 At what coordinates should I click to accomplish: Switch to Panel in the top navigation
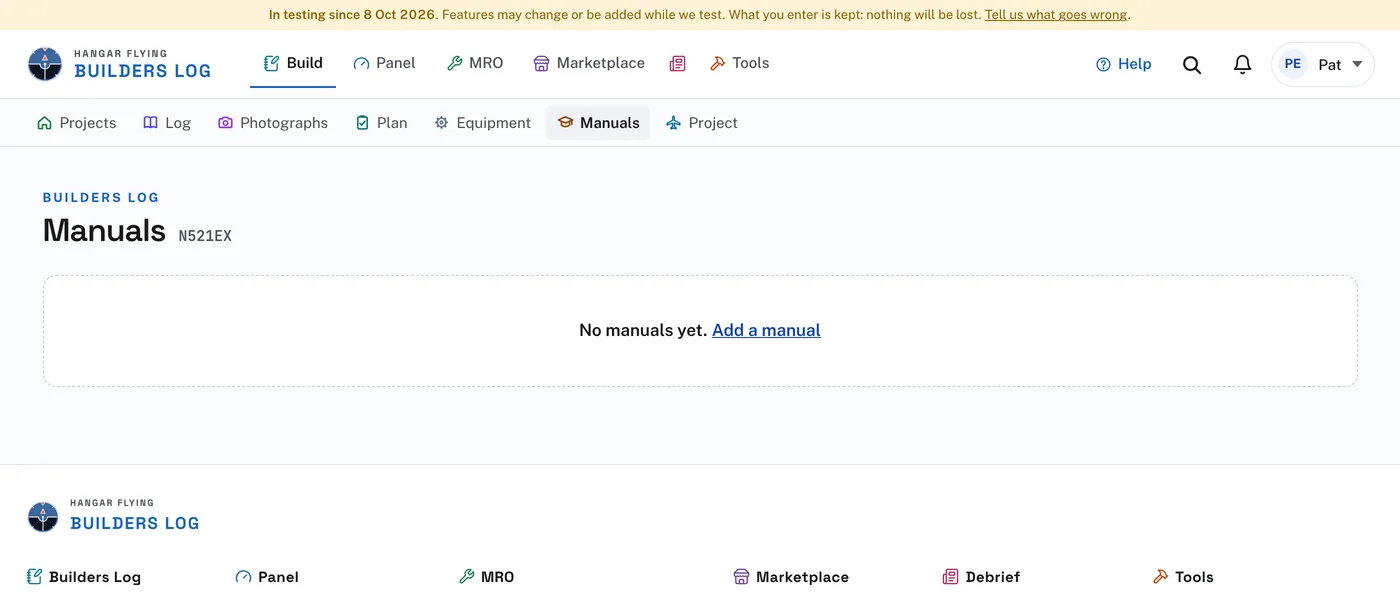[384, 63]
